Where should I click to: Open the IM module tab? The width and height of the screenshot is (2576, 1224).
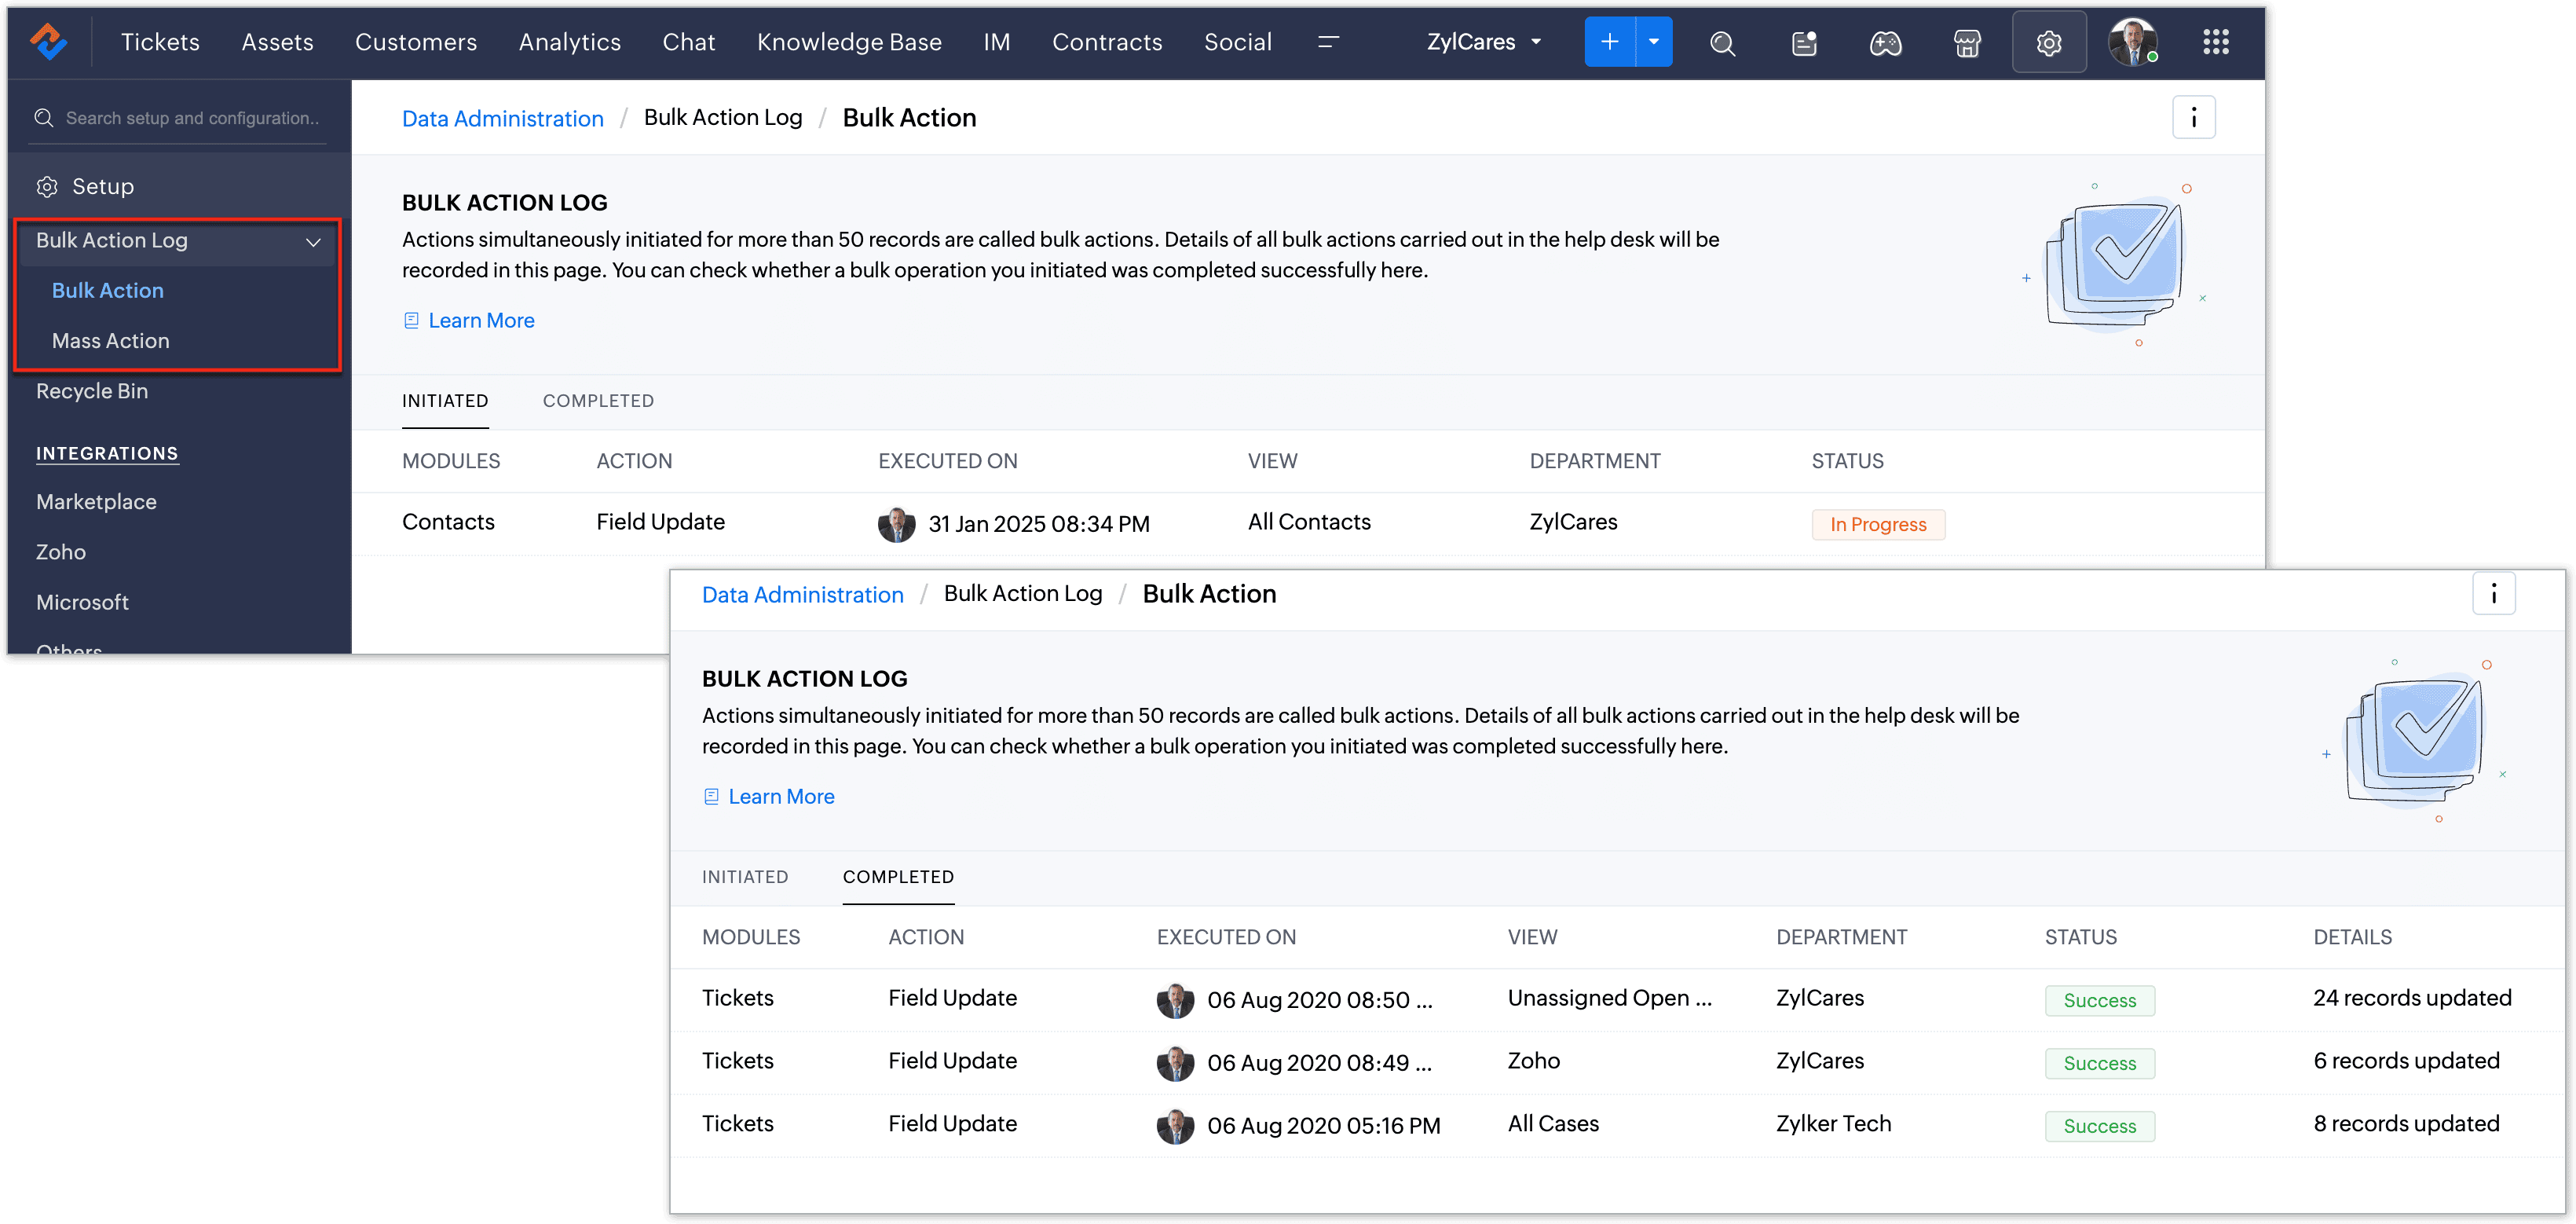(x=996, y=42)
